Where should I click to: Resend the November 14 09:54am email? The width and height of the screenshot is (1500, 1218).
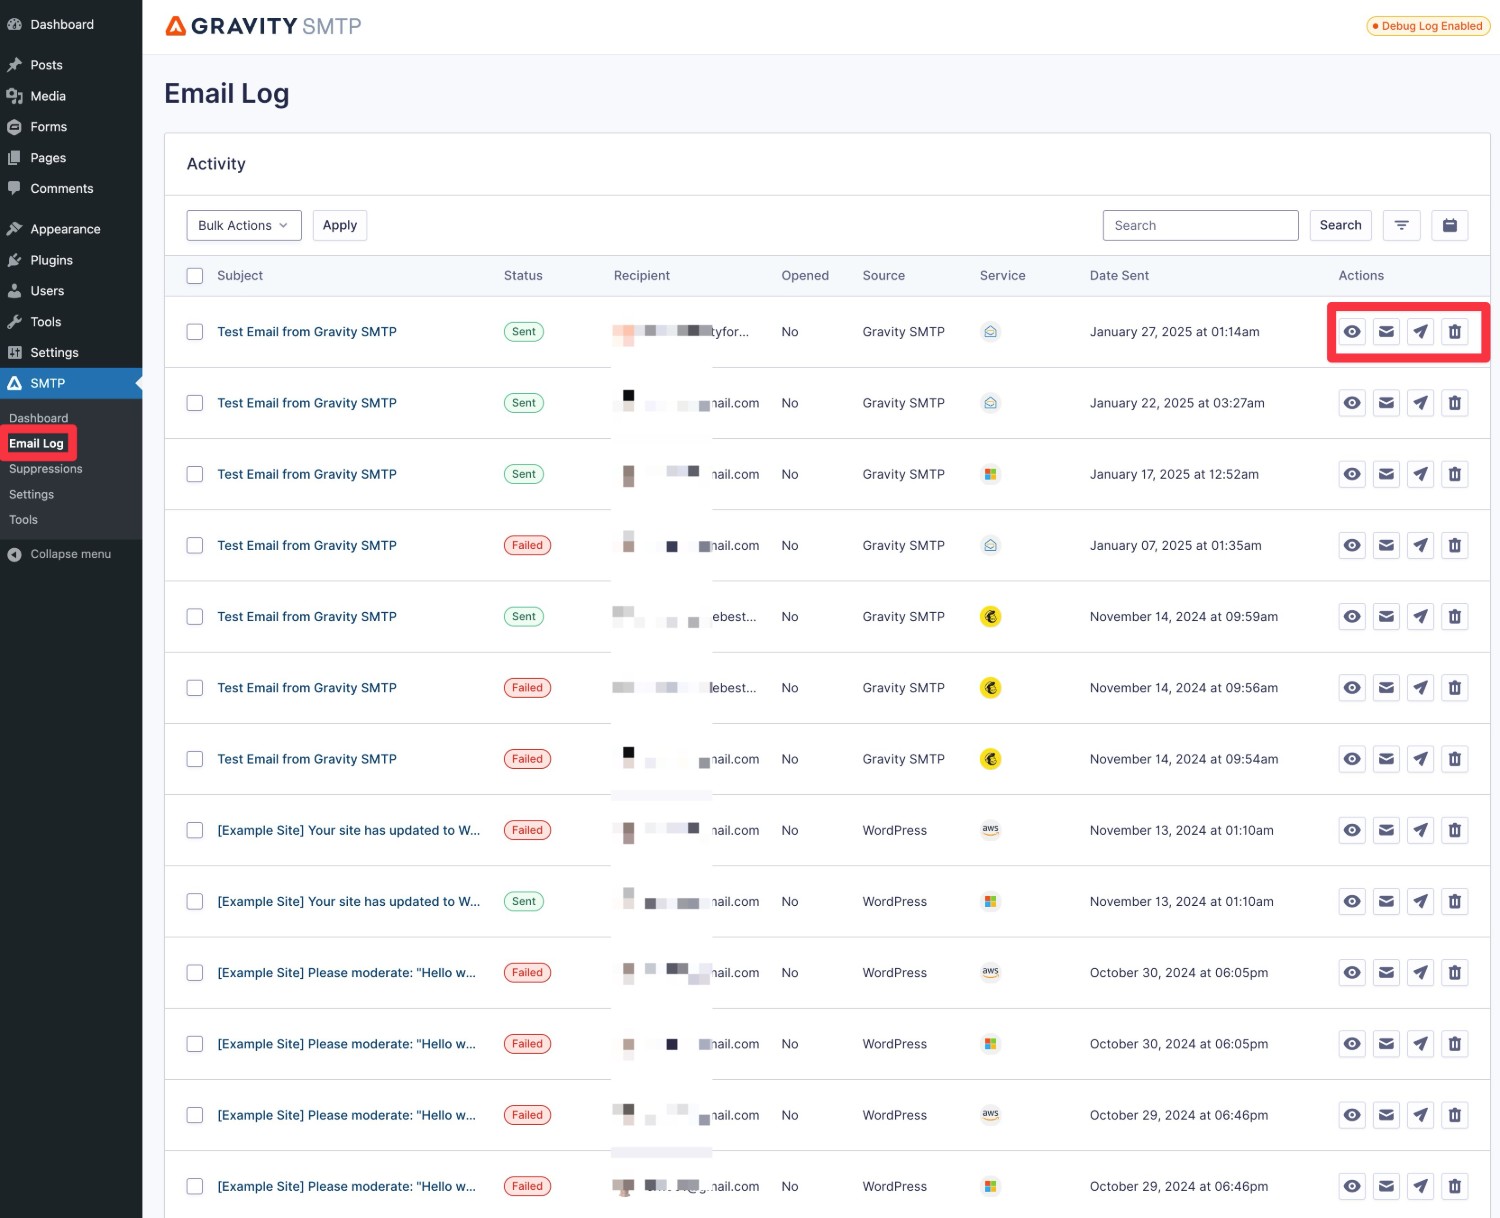coord(1420,759)
